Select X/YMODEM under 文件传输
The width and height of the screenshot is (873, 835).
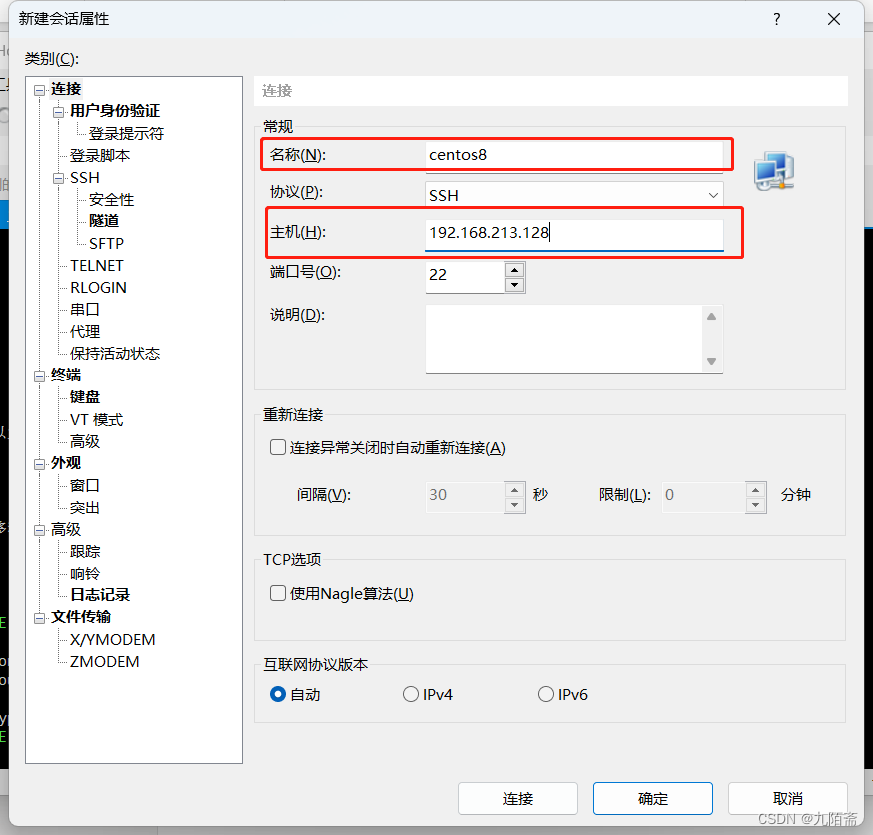click(112, 640)
